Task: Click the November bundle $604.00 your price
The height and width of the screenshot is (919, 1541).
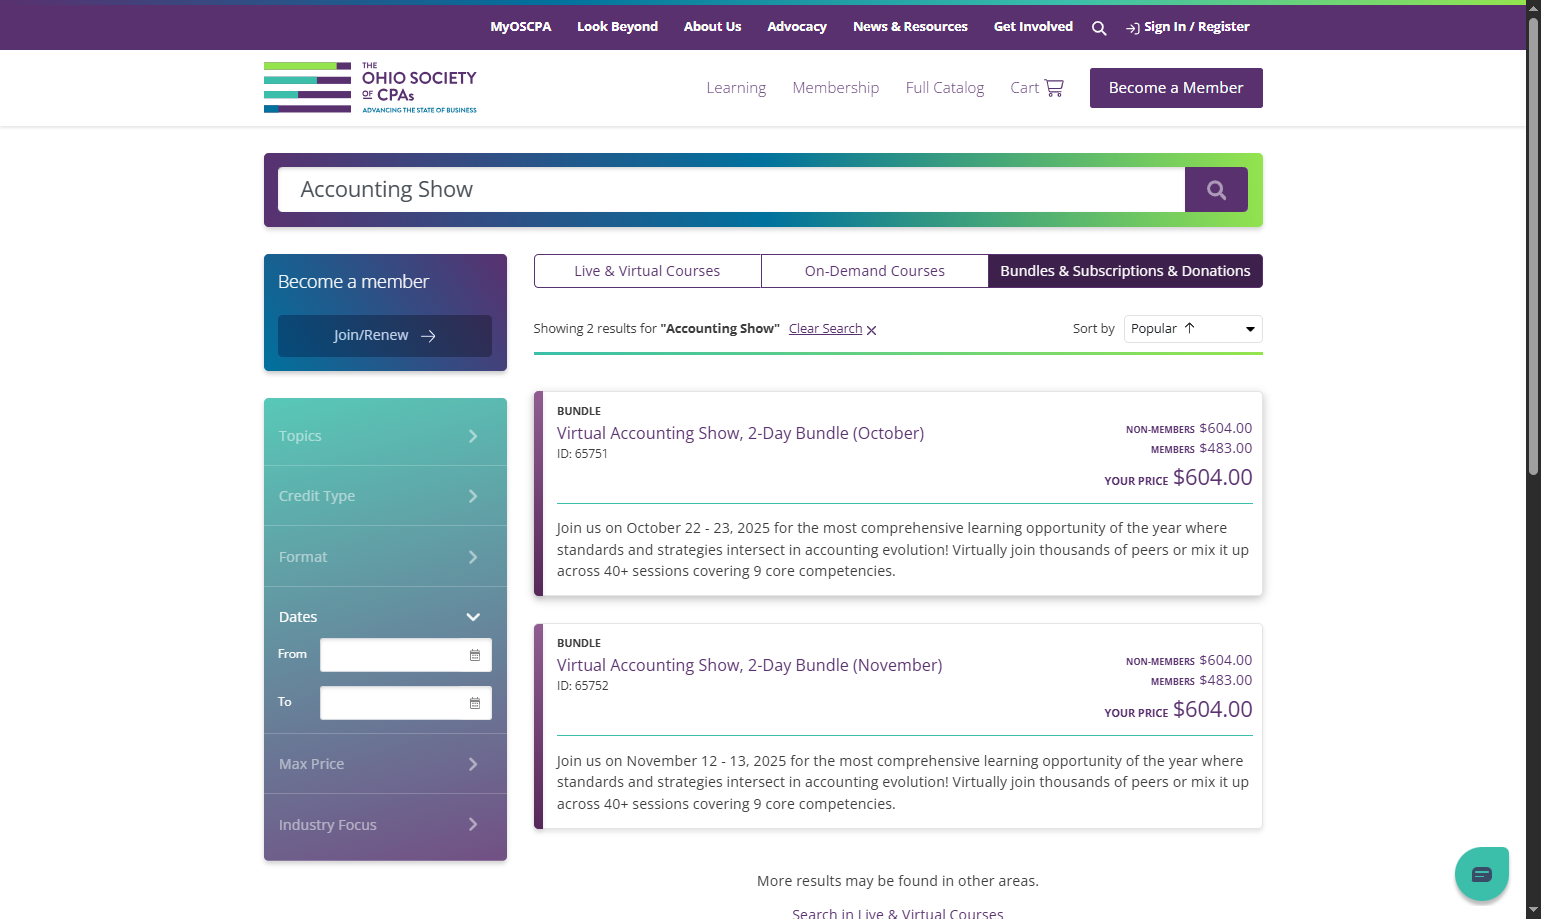Action: [1212, 710]
